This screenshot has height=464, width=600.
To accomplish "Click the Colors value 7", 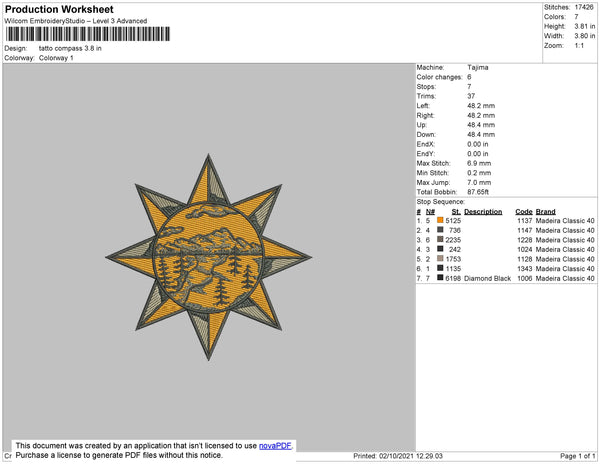I will tap(576, 17).
